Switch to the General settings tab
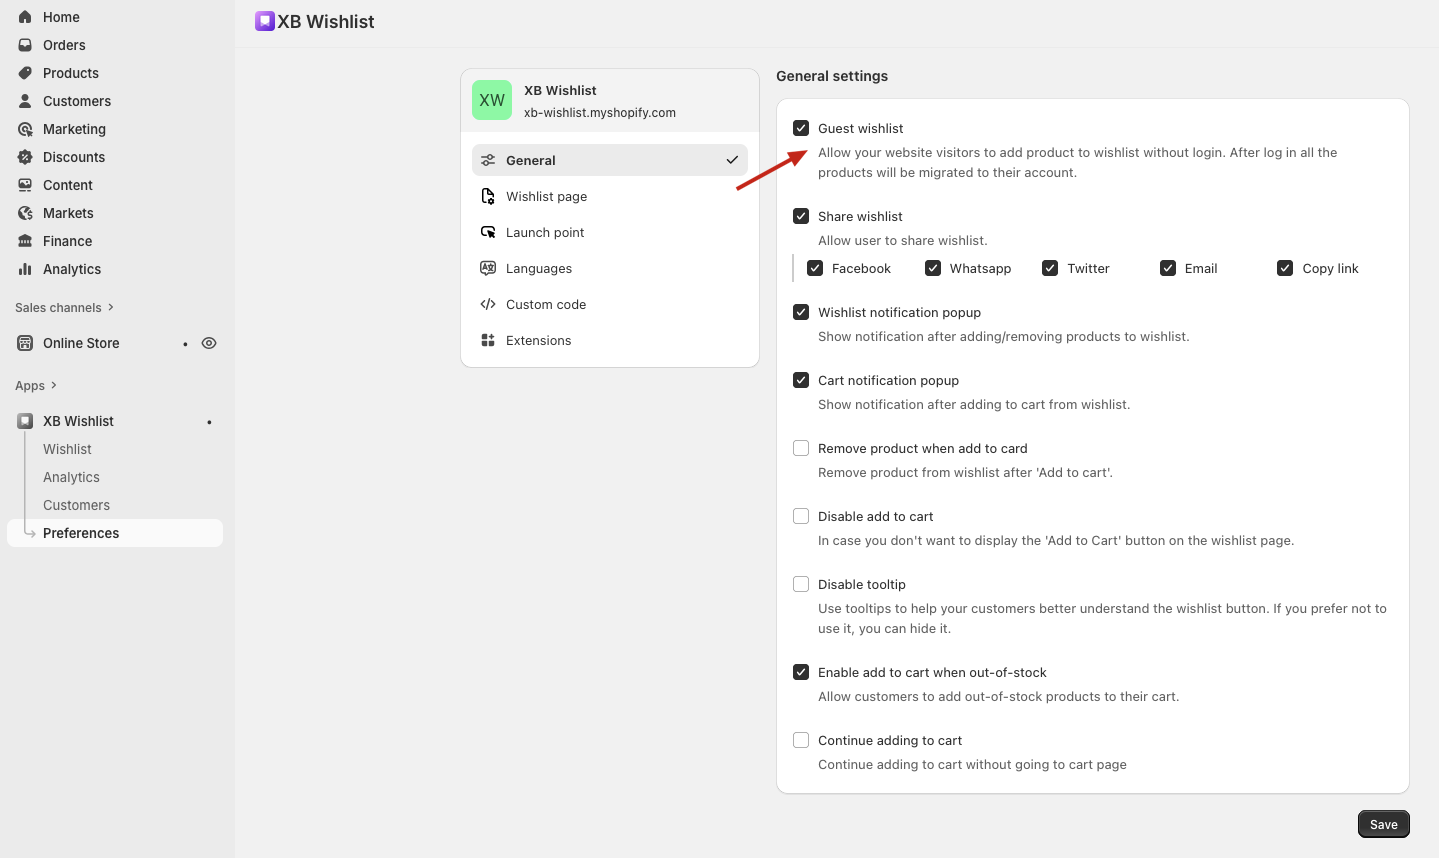Viewport: 1439px width, 858px height. (x=531, y=160)
